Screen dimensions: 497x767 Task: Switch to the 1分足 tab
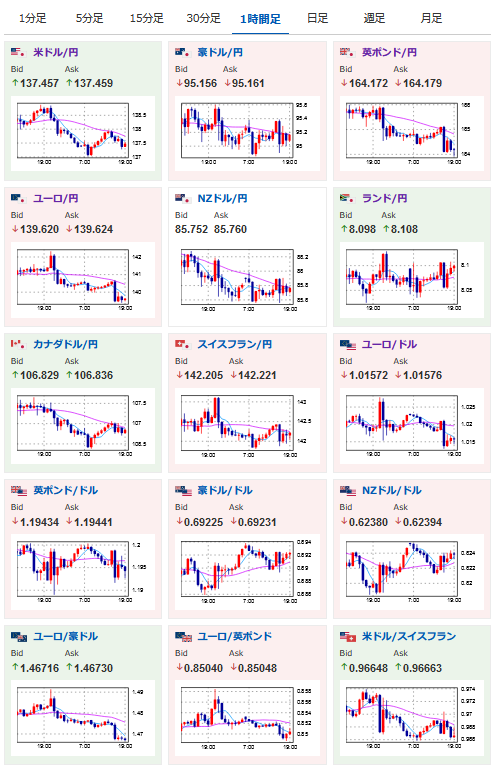click(32, 19)
